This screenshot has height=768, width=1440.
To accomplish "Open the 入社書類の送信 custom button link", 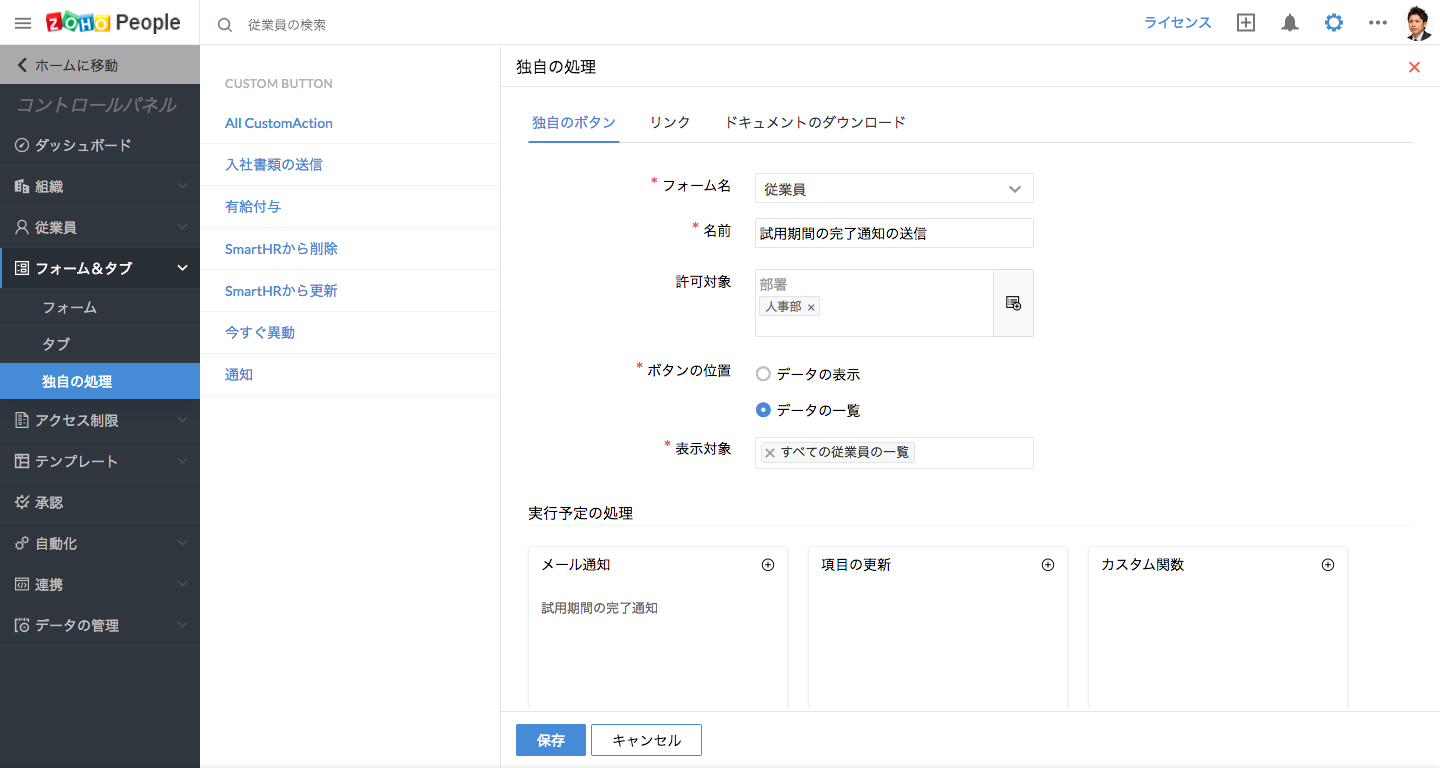I will 274,165.
